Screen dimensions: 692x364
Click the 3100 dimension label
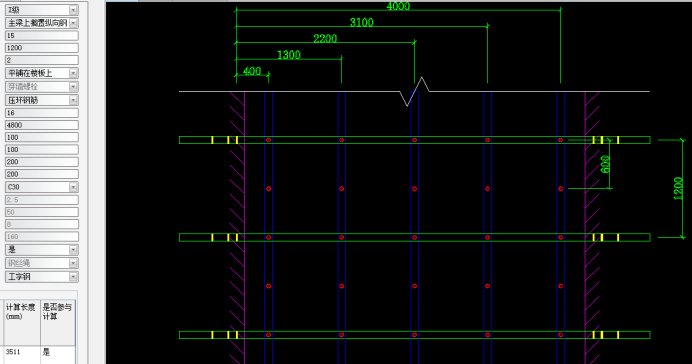[361, 23]
